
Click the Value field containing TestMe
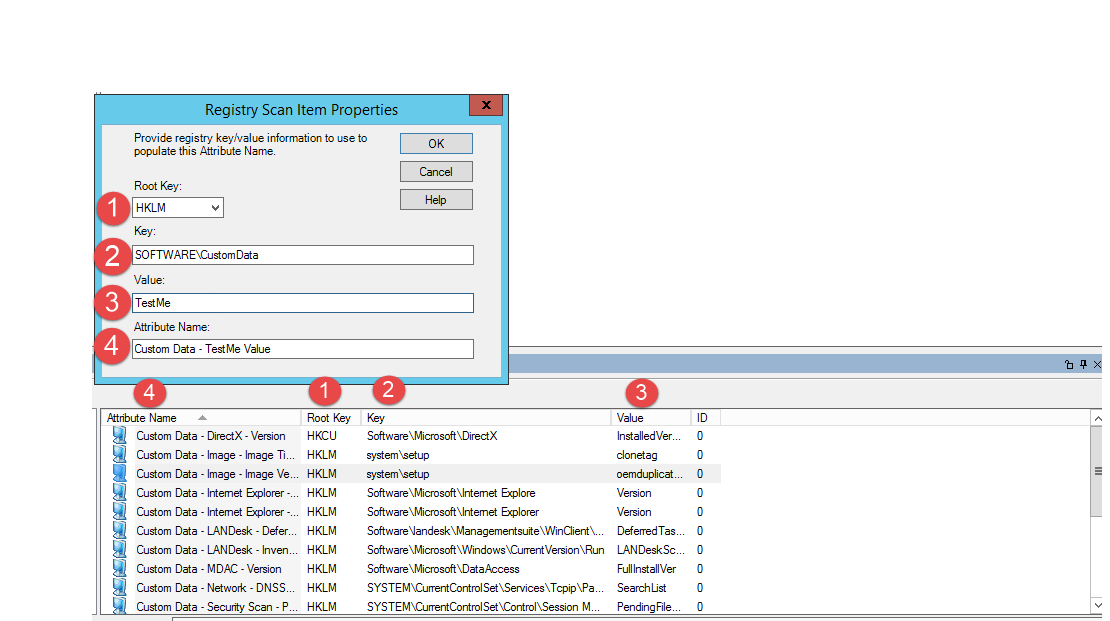(x=300, y=302)
